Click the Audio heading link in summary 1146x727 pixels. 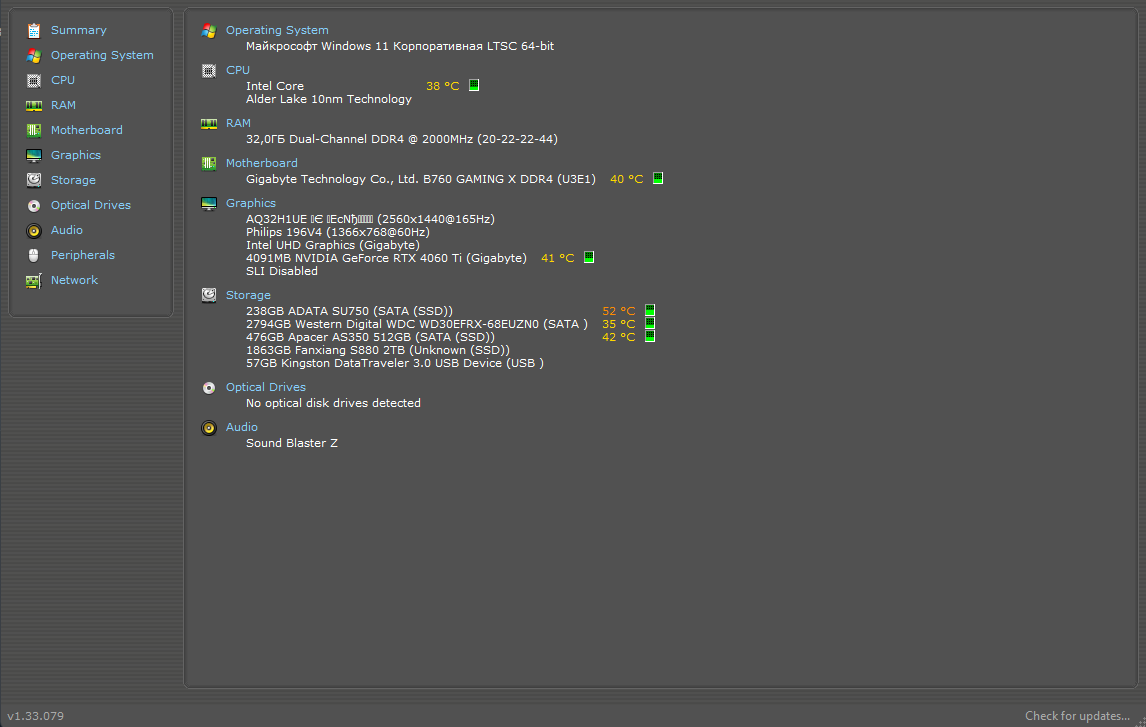(x=242, y=427)
